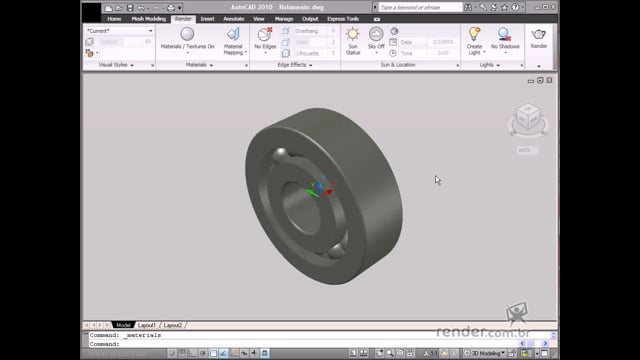Click the Save icon in Quick Access toolbar
This screenshot has width=640, height=360.
130,8
